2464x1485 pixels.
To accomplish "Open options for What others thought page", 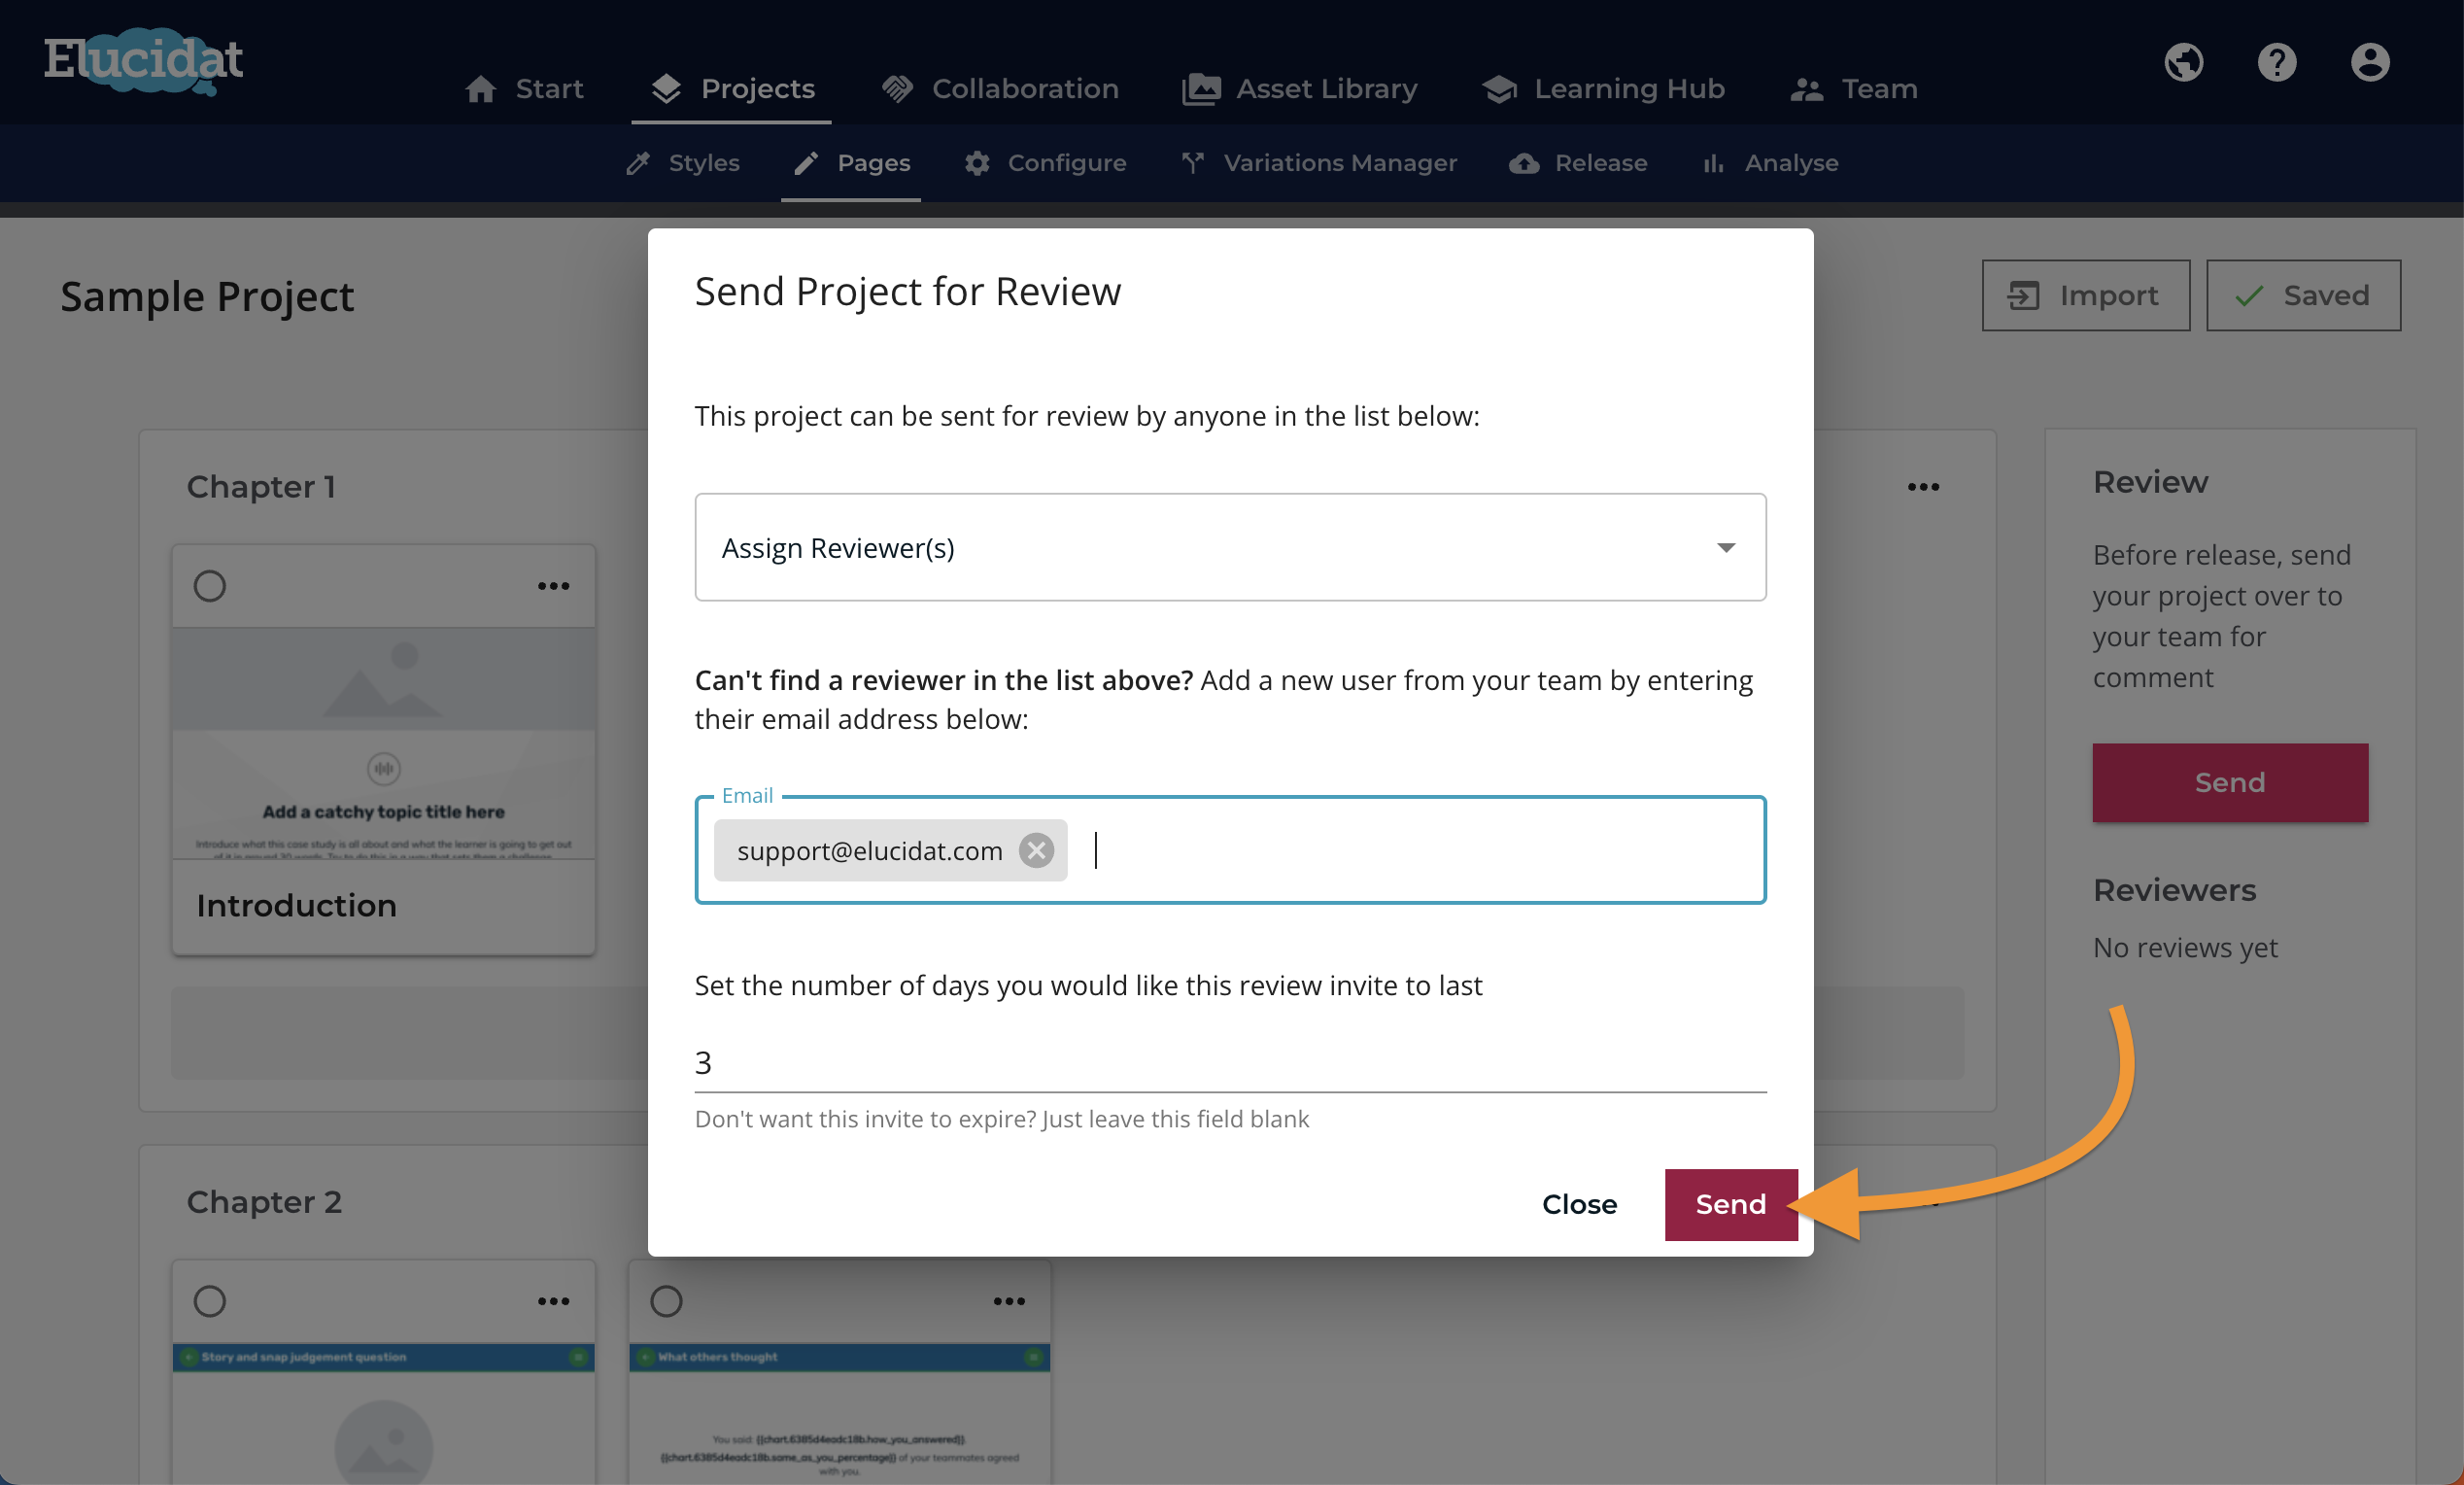I will [x=1009, y=1301].
